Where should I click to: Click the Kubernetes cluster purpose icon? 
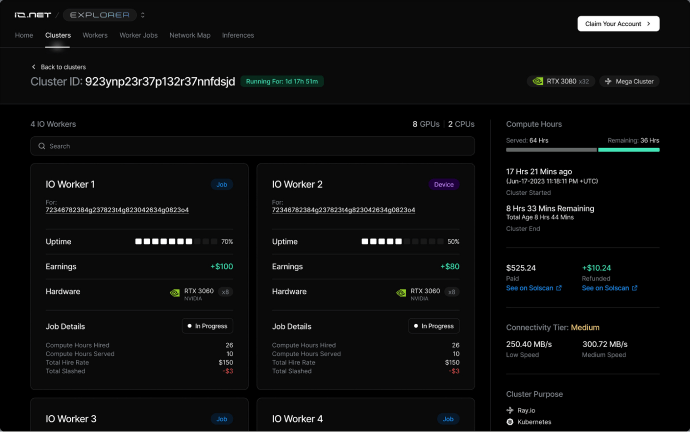[x=511, y=423]
